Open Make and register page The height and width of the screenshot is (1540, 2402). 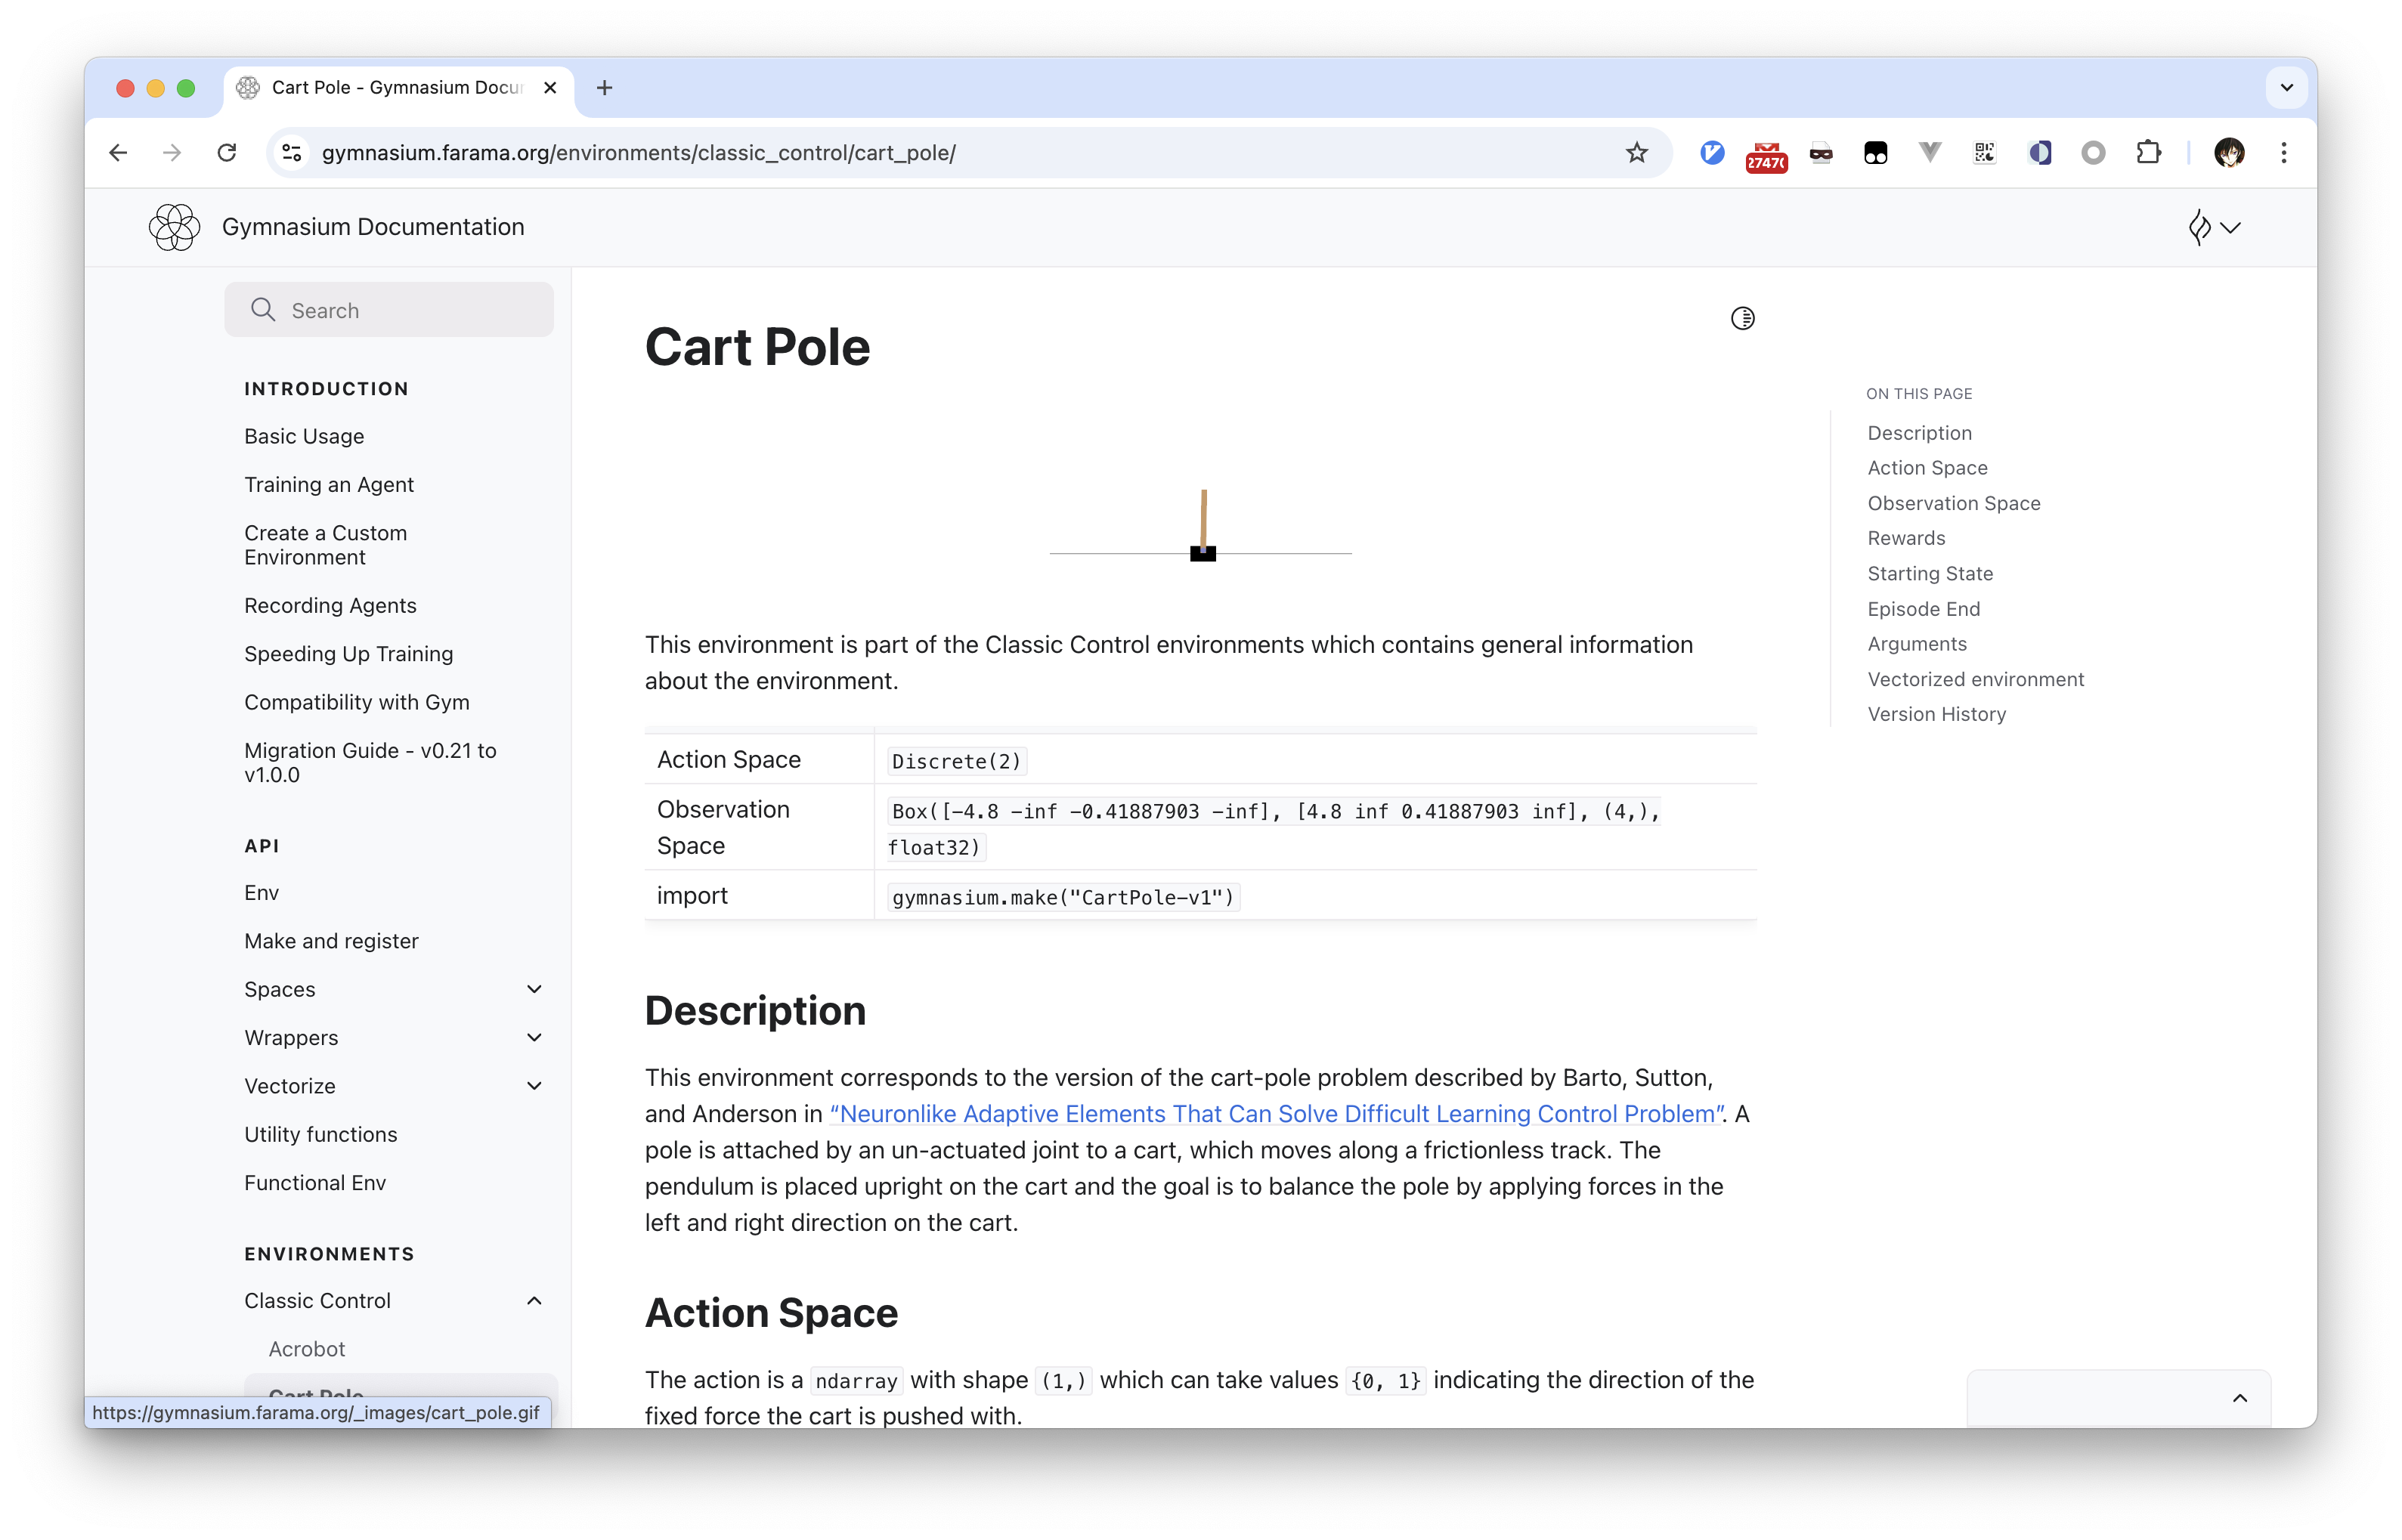[x=331, y=941]
